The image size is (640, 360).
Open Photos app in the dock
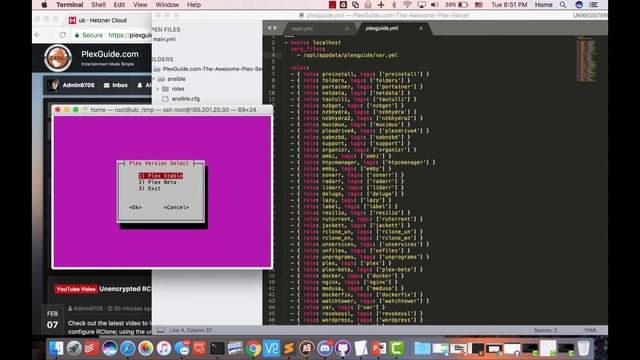point(146,348)
